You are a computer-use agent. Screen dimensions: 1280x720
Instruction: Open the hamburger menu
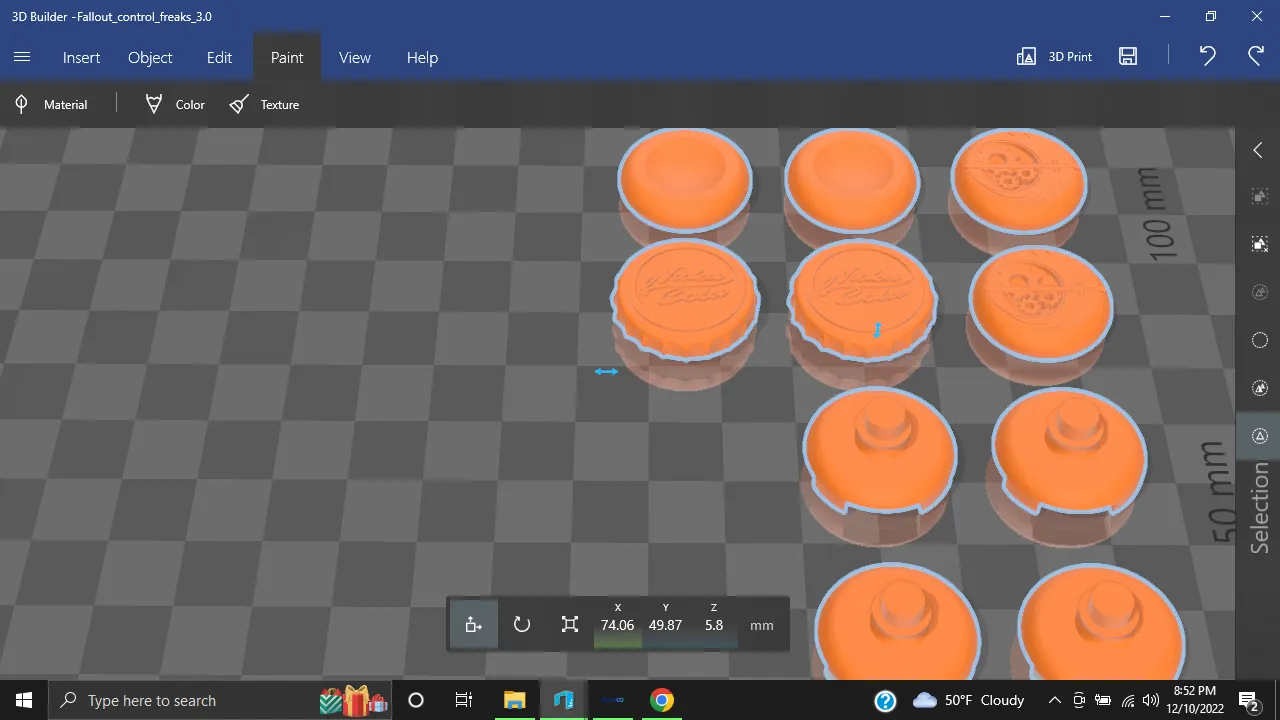click(x=22, y=57)
